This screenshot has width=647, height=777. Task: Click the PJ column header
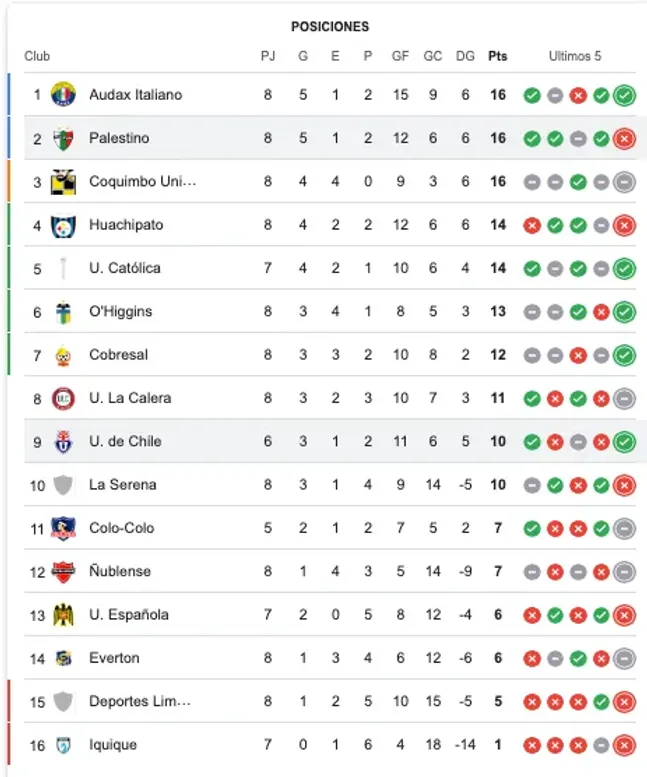pos(267,56)
